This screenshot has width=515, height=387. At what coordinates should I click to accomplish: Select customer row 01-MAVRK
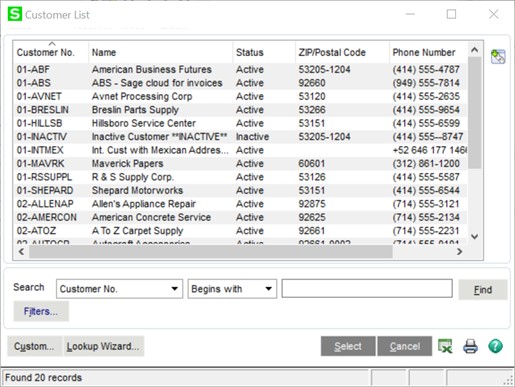(240, 163)
